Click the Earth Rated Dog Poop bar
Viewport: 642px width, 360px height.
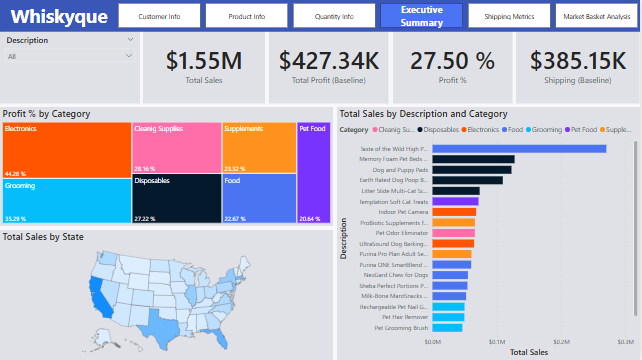coord(468,180)
